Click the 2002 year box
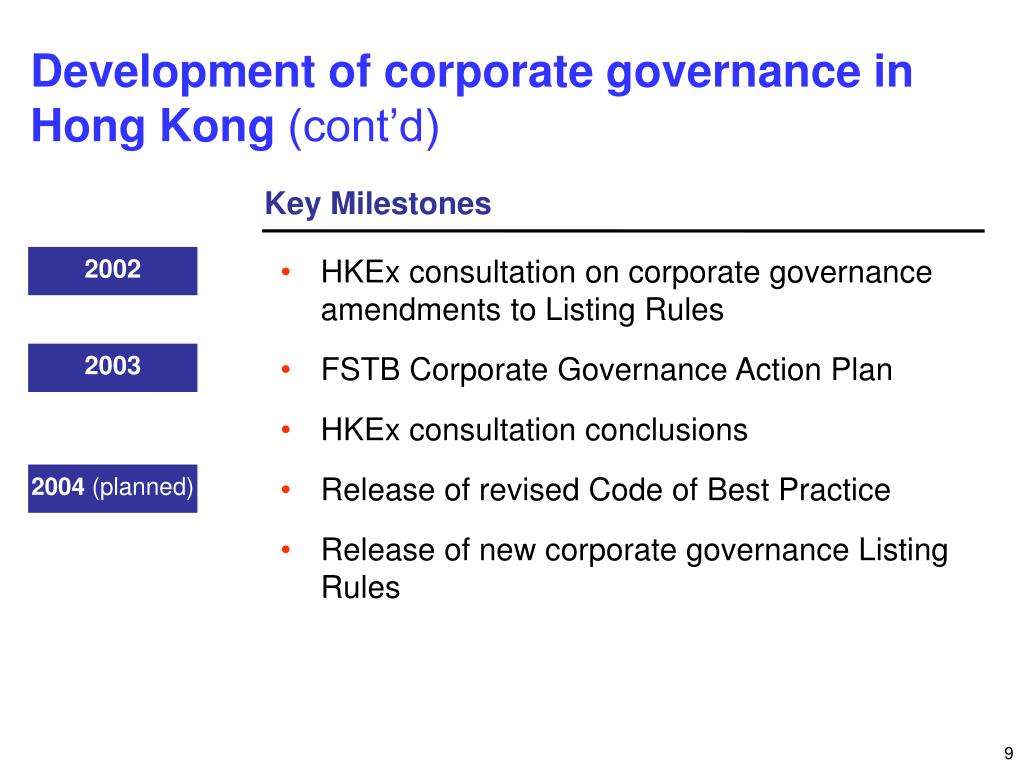Viewport: 1024px width, 768px height. point(112,270)
